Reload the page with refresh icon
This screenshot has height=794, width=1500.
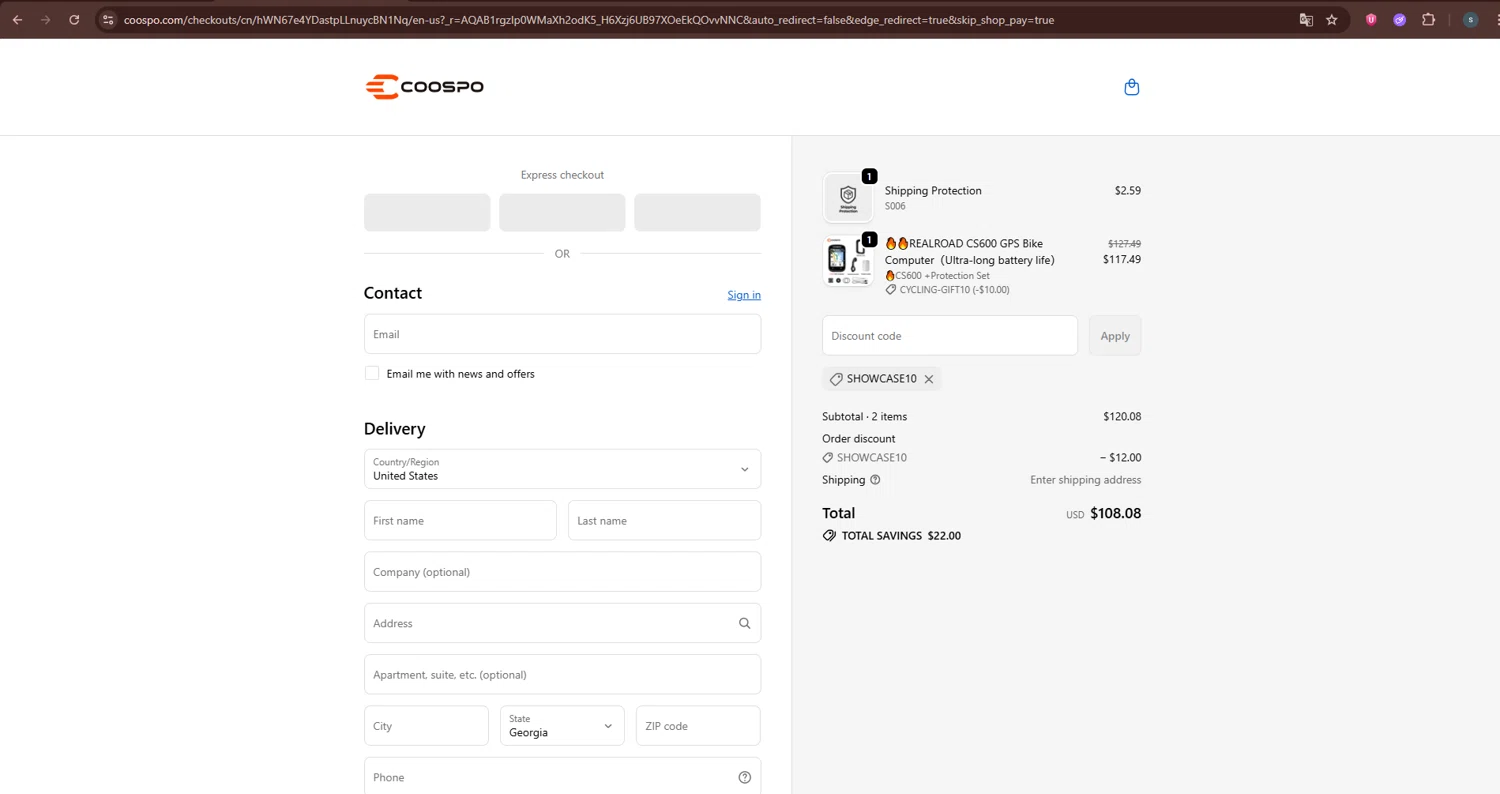tap(74, 19)
